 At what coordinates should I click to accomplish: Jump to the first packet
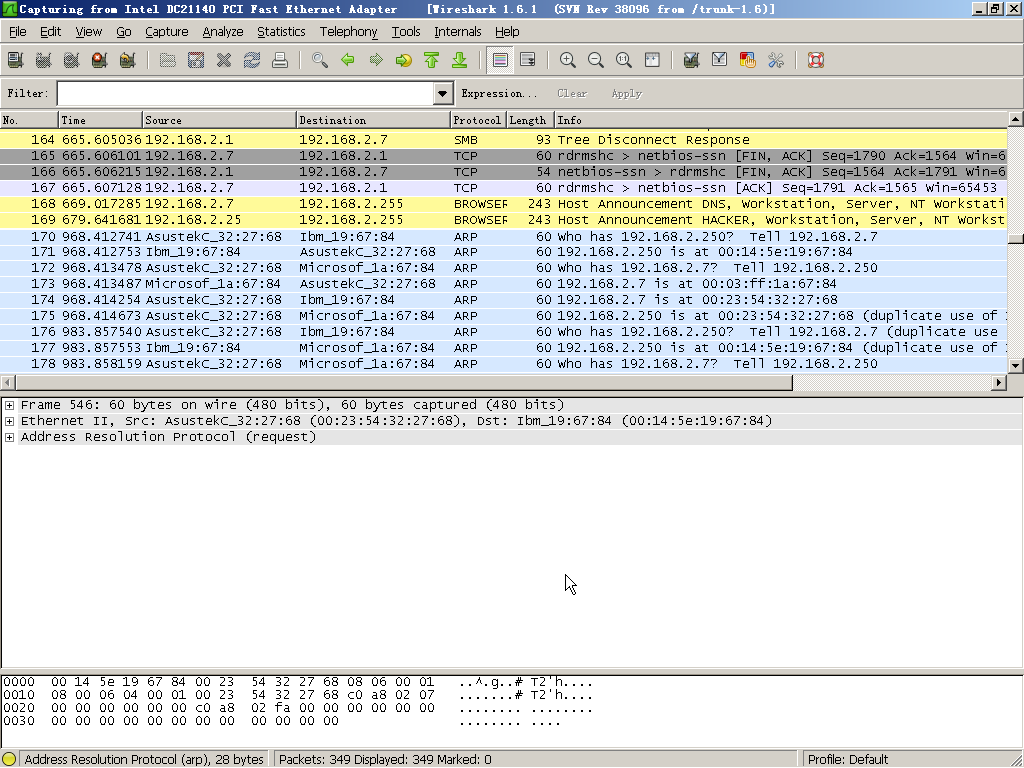tap(432, 60)
